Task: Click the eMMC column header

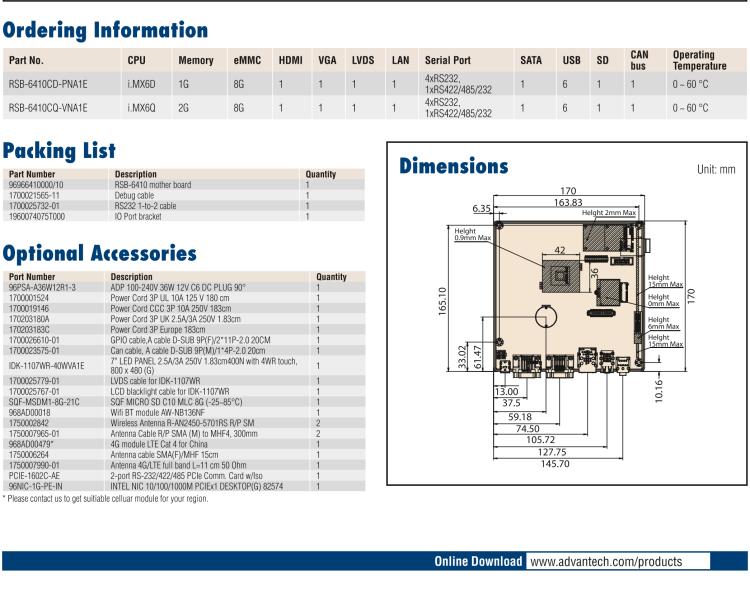Action: [246, 61]
